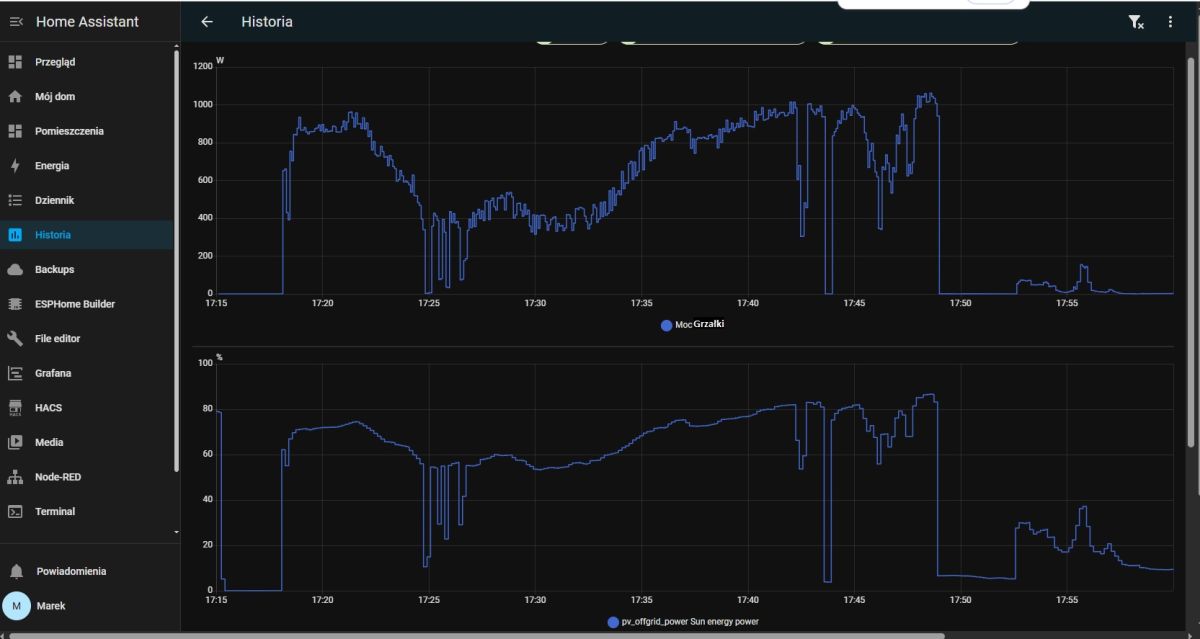The height and width of the screenshot is (639, 1200).
Task: Click the File editor wrench icon
Action: pyautogui.click(x=15, y=339)
